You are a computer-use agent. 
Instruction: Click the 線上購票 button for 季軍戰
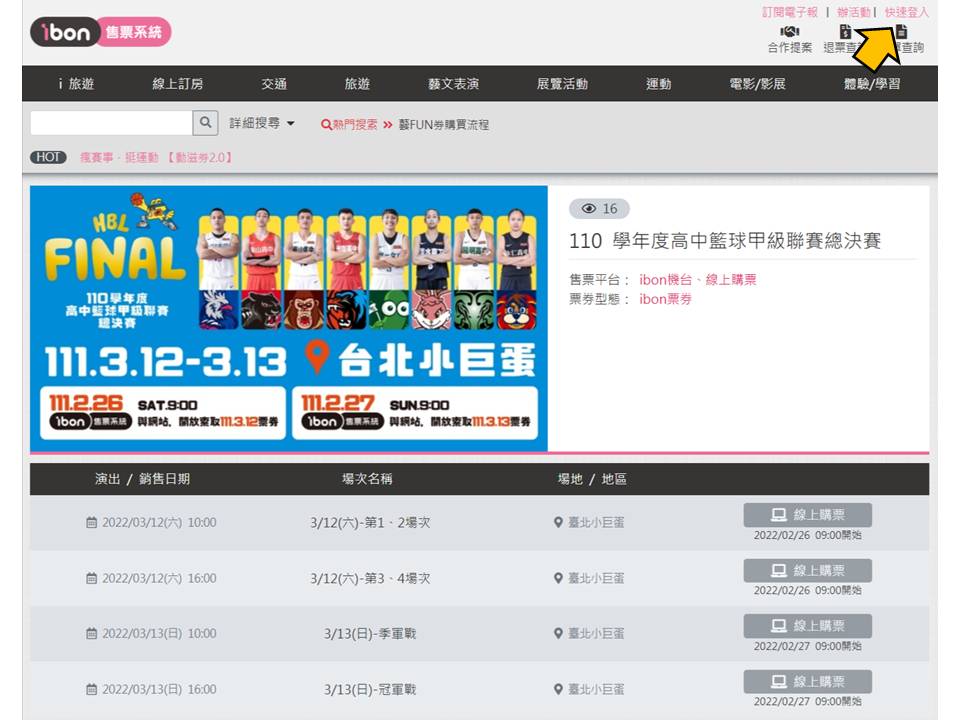pos(807,626)
